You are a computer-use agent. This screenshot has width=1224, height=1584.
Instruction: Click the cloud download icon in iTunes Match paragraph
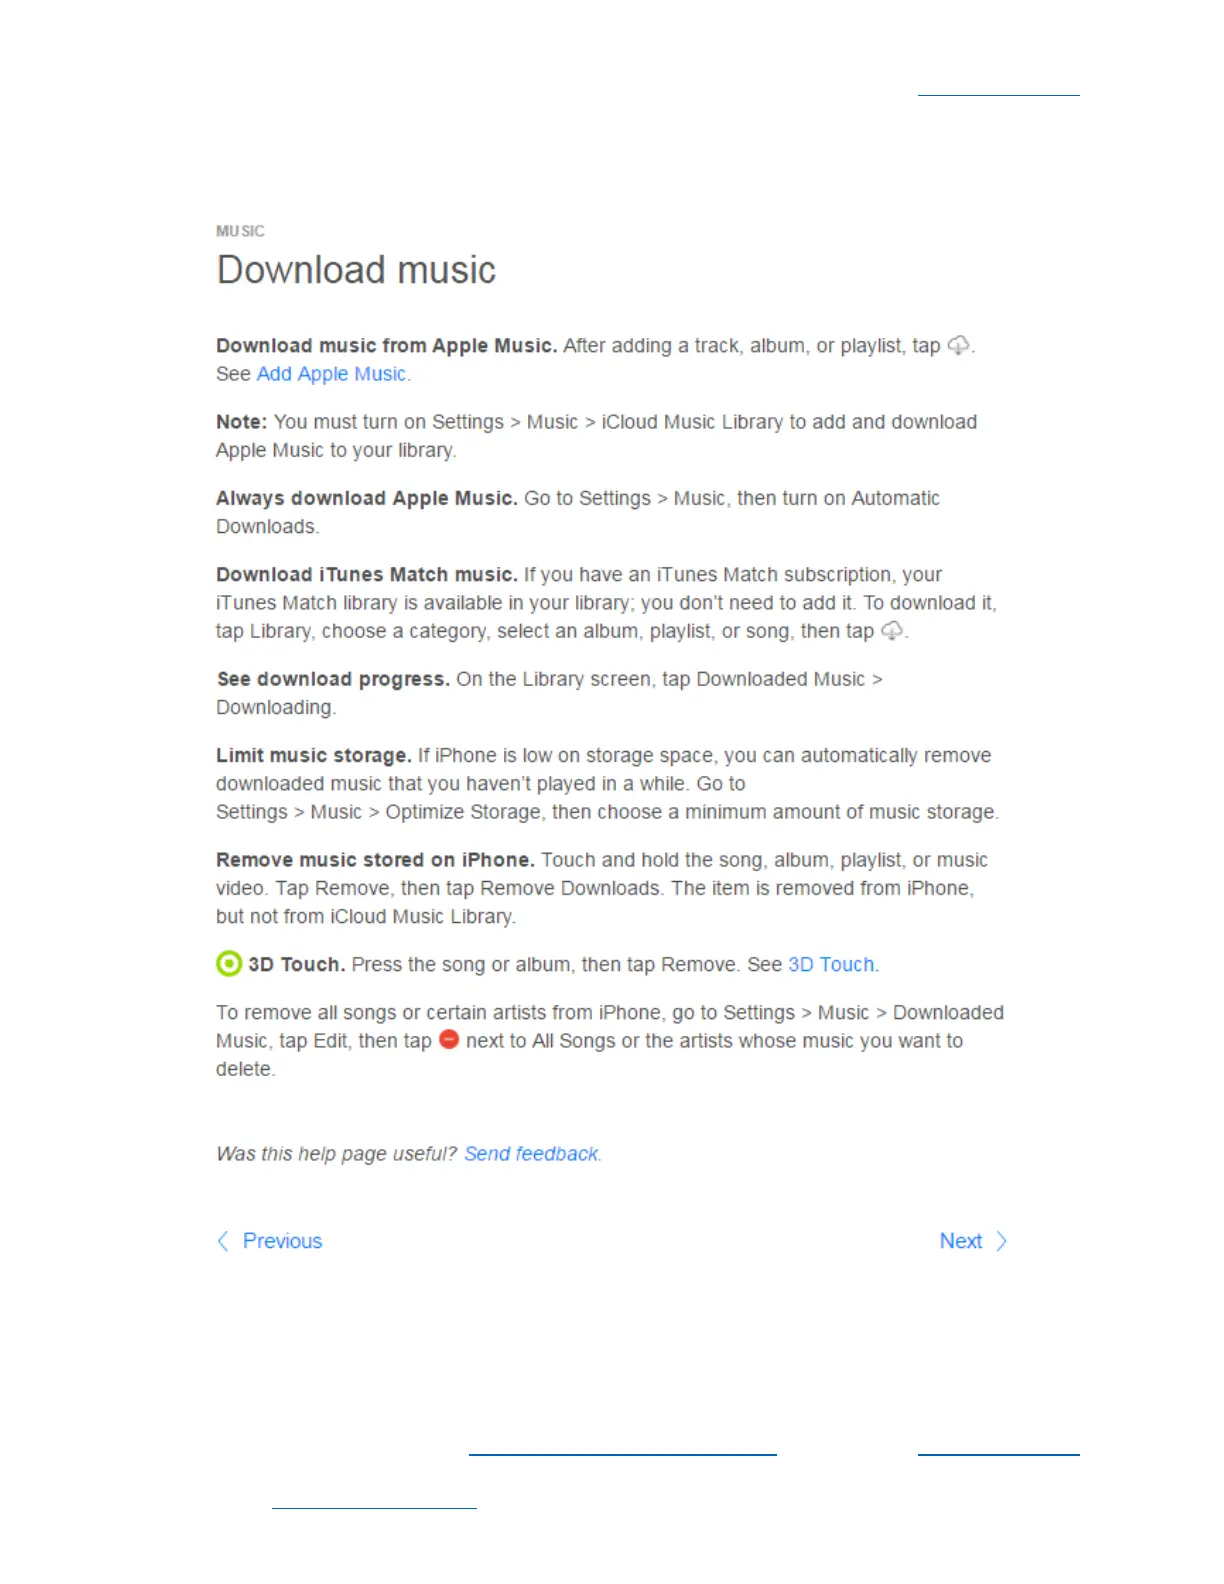click(x=892, y=631)
